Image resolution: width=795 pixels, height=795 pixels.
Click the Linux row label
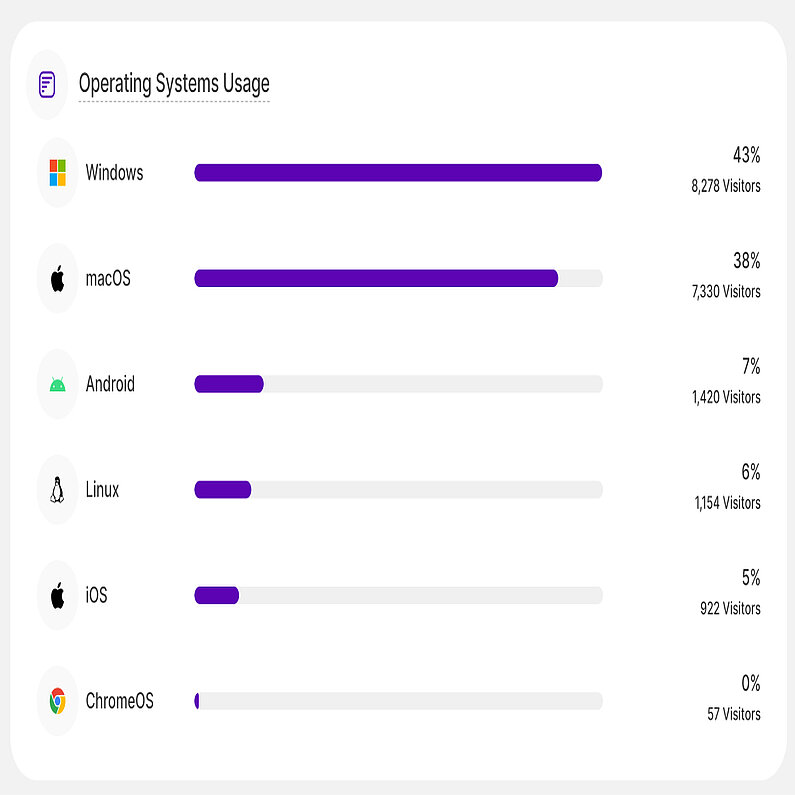pyautogui.click(x=102, y=490)
